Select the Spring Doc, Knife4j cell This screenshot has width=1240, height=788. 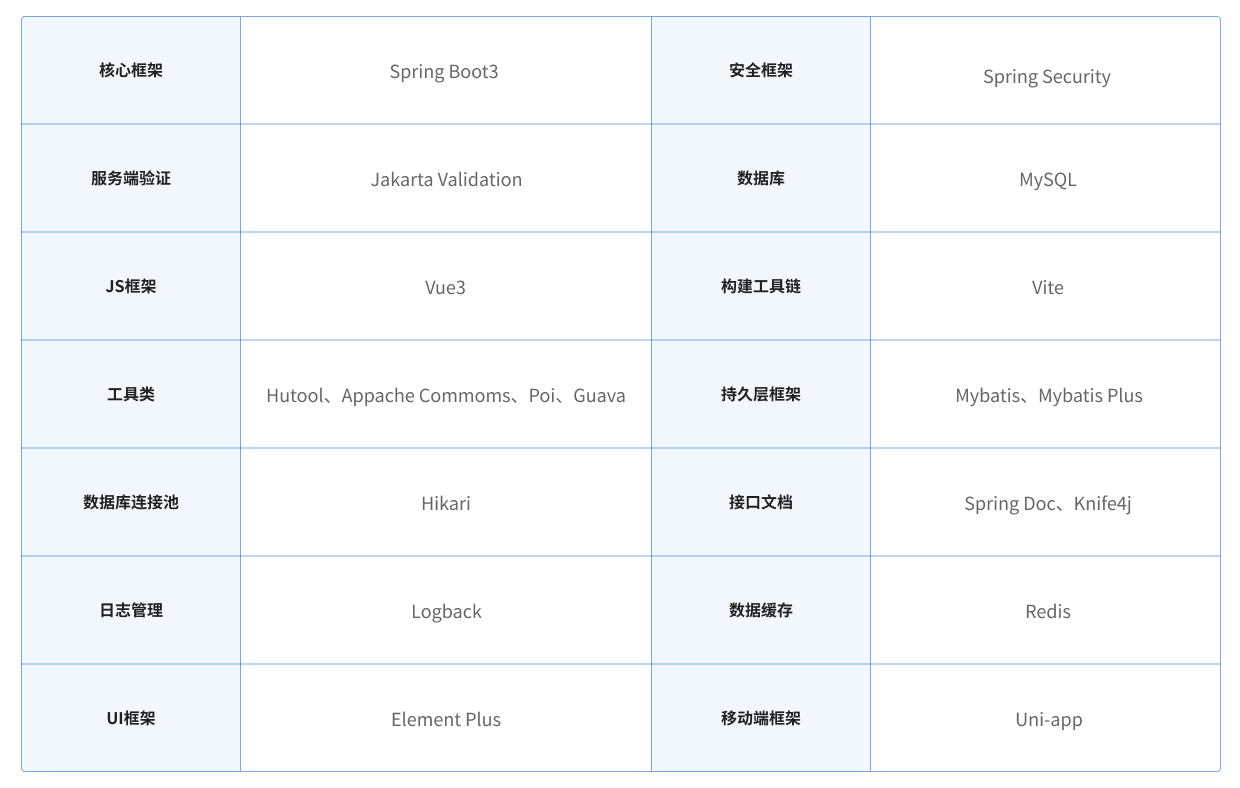click(x=1045, y=502)
